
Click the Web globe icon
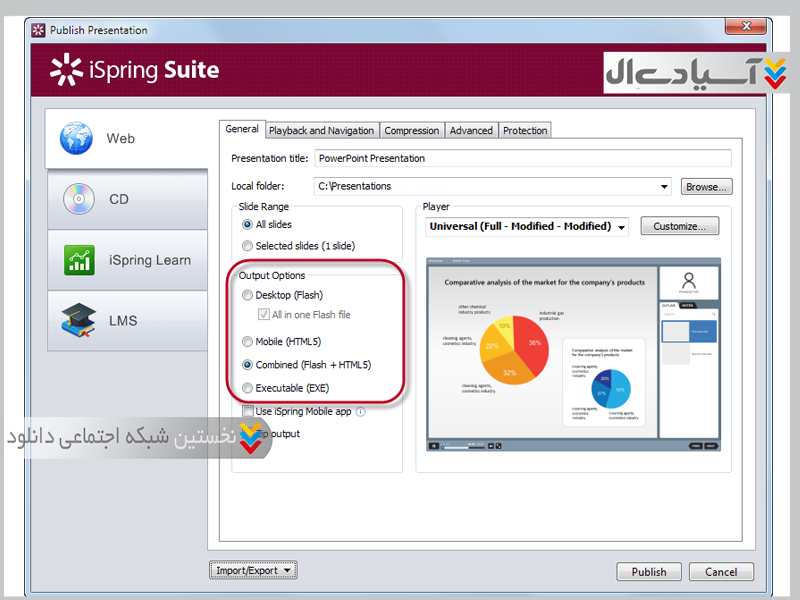(76, 139)
